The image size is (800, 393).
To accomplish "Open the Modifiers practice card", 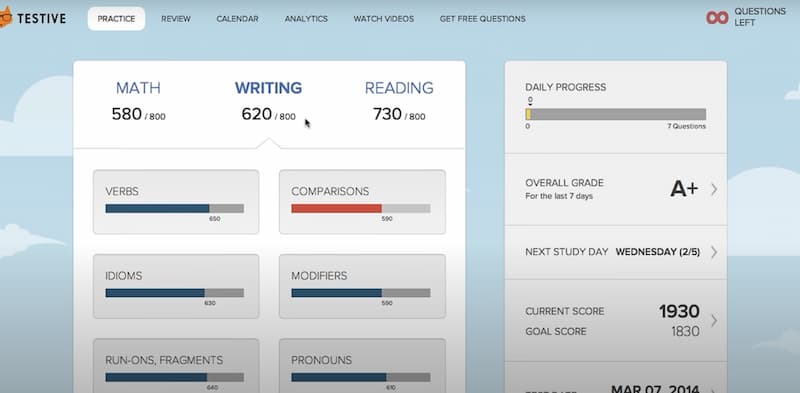I will click(362, 286).
